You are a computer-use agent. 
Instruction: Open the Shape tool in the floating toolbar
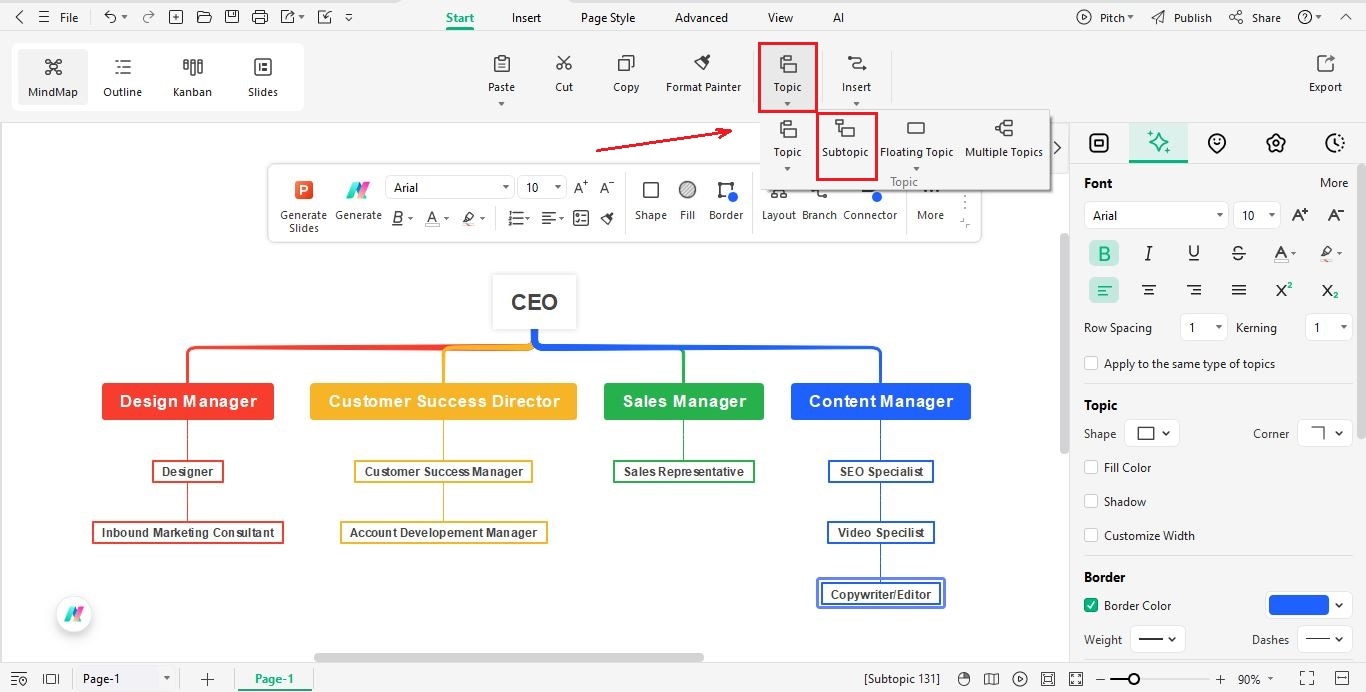(650, 202)
